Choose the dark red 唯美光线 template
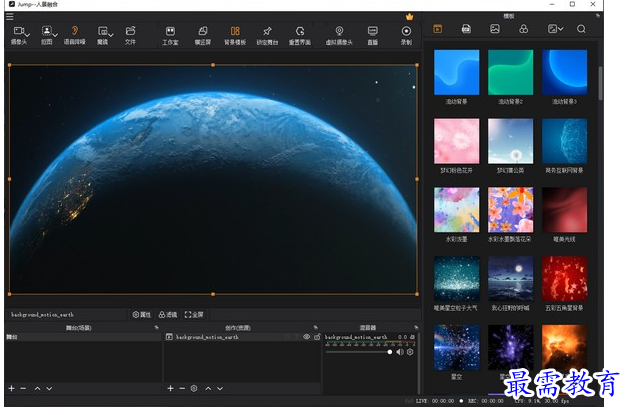The width and height of the screenshot is (628, 415). 565,210
